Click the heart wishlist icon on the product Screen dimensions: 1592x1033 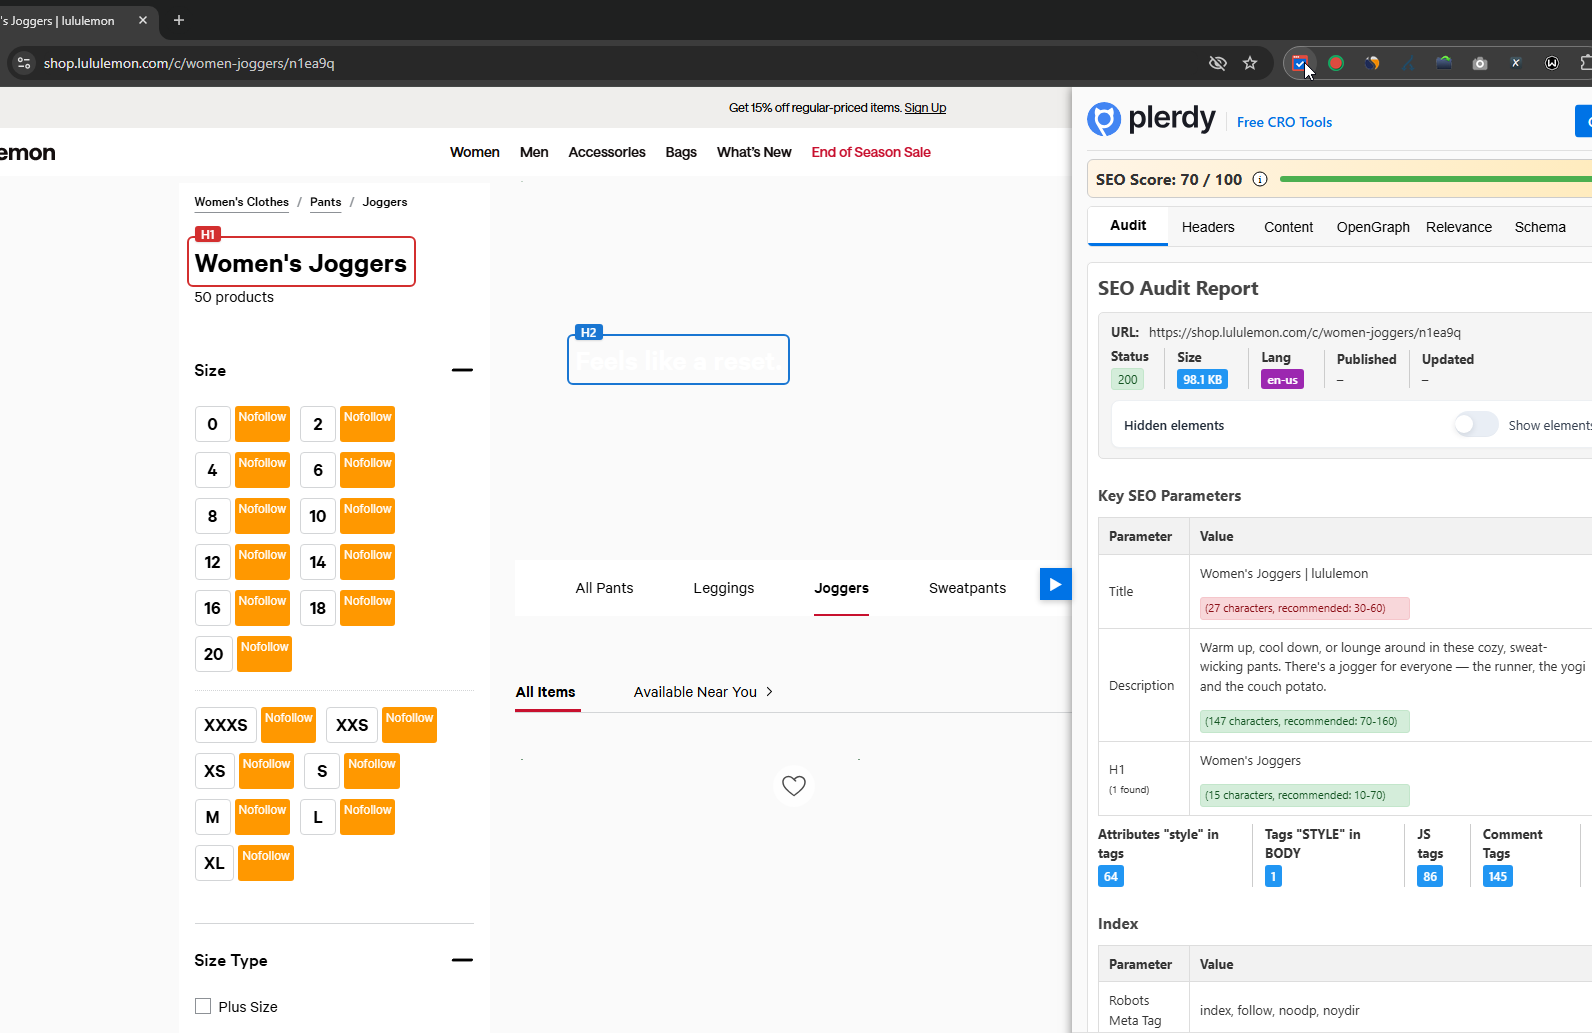pos(794,786)
